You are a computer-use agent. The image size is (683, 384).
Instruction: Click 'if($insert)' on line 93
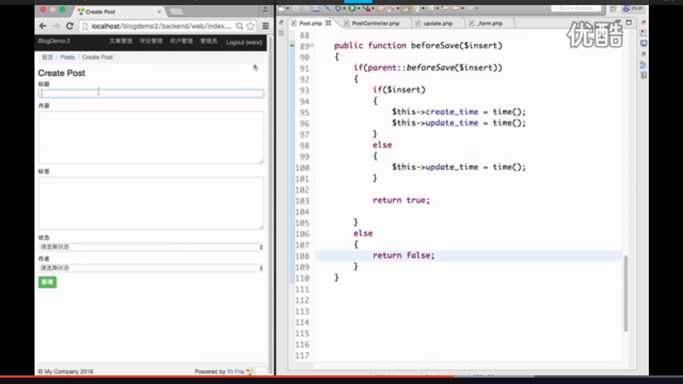399,90
